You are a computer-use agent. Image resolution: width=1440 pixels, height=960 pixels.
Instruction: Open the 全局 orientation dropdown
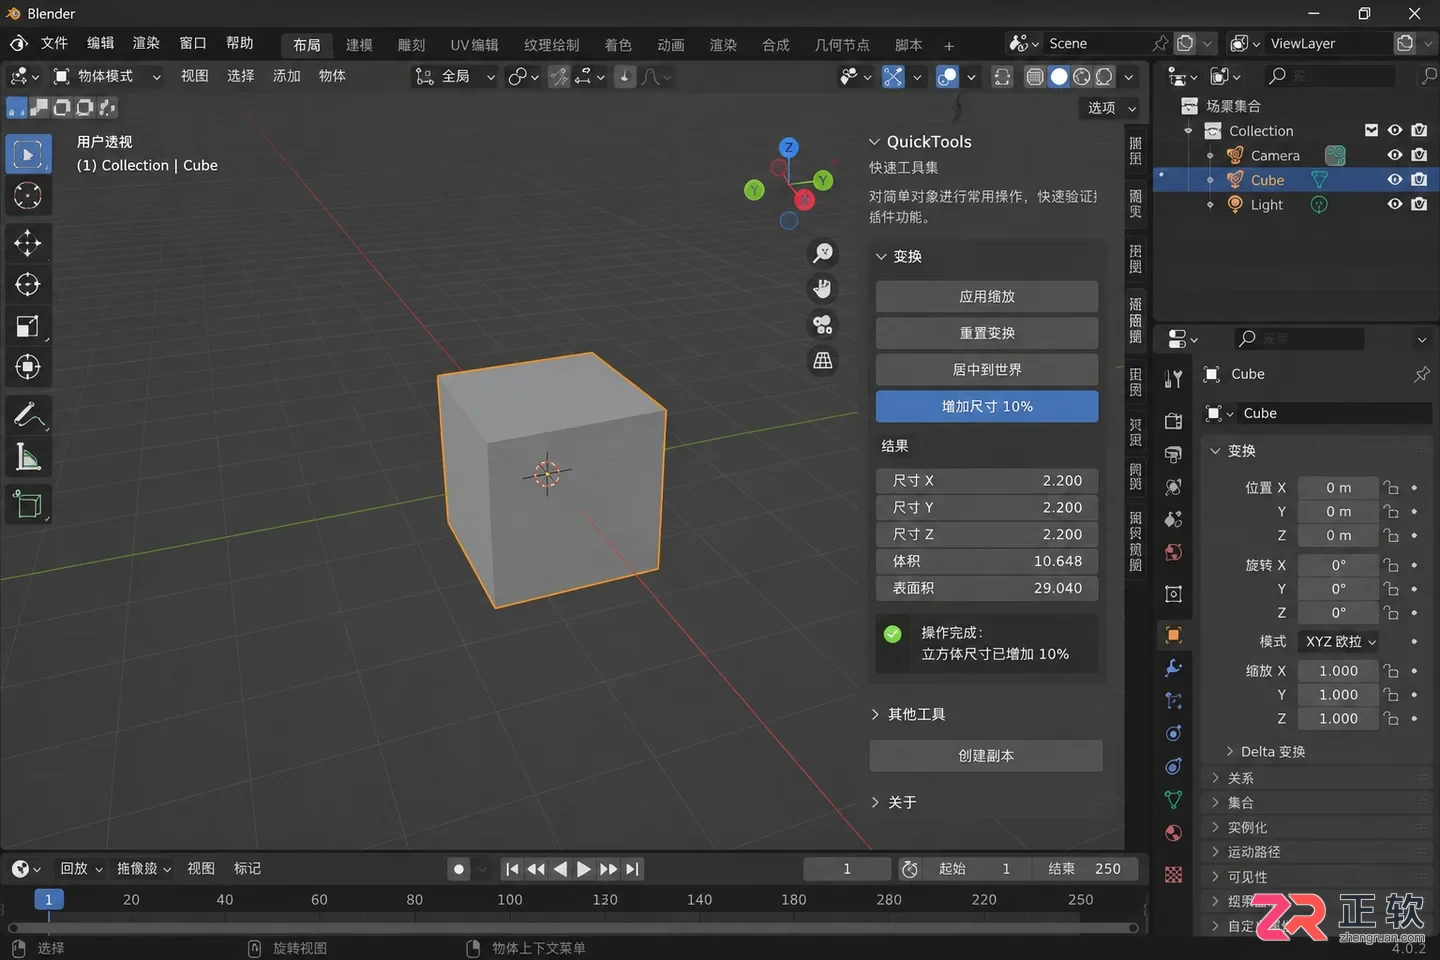pyautogui.click(x=456, y=76)
